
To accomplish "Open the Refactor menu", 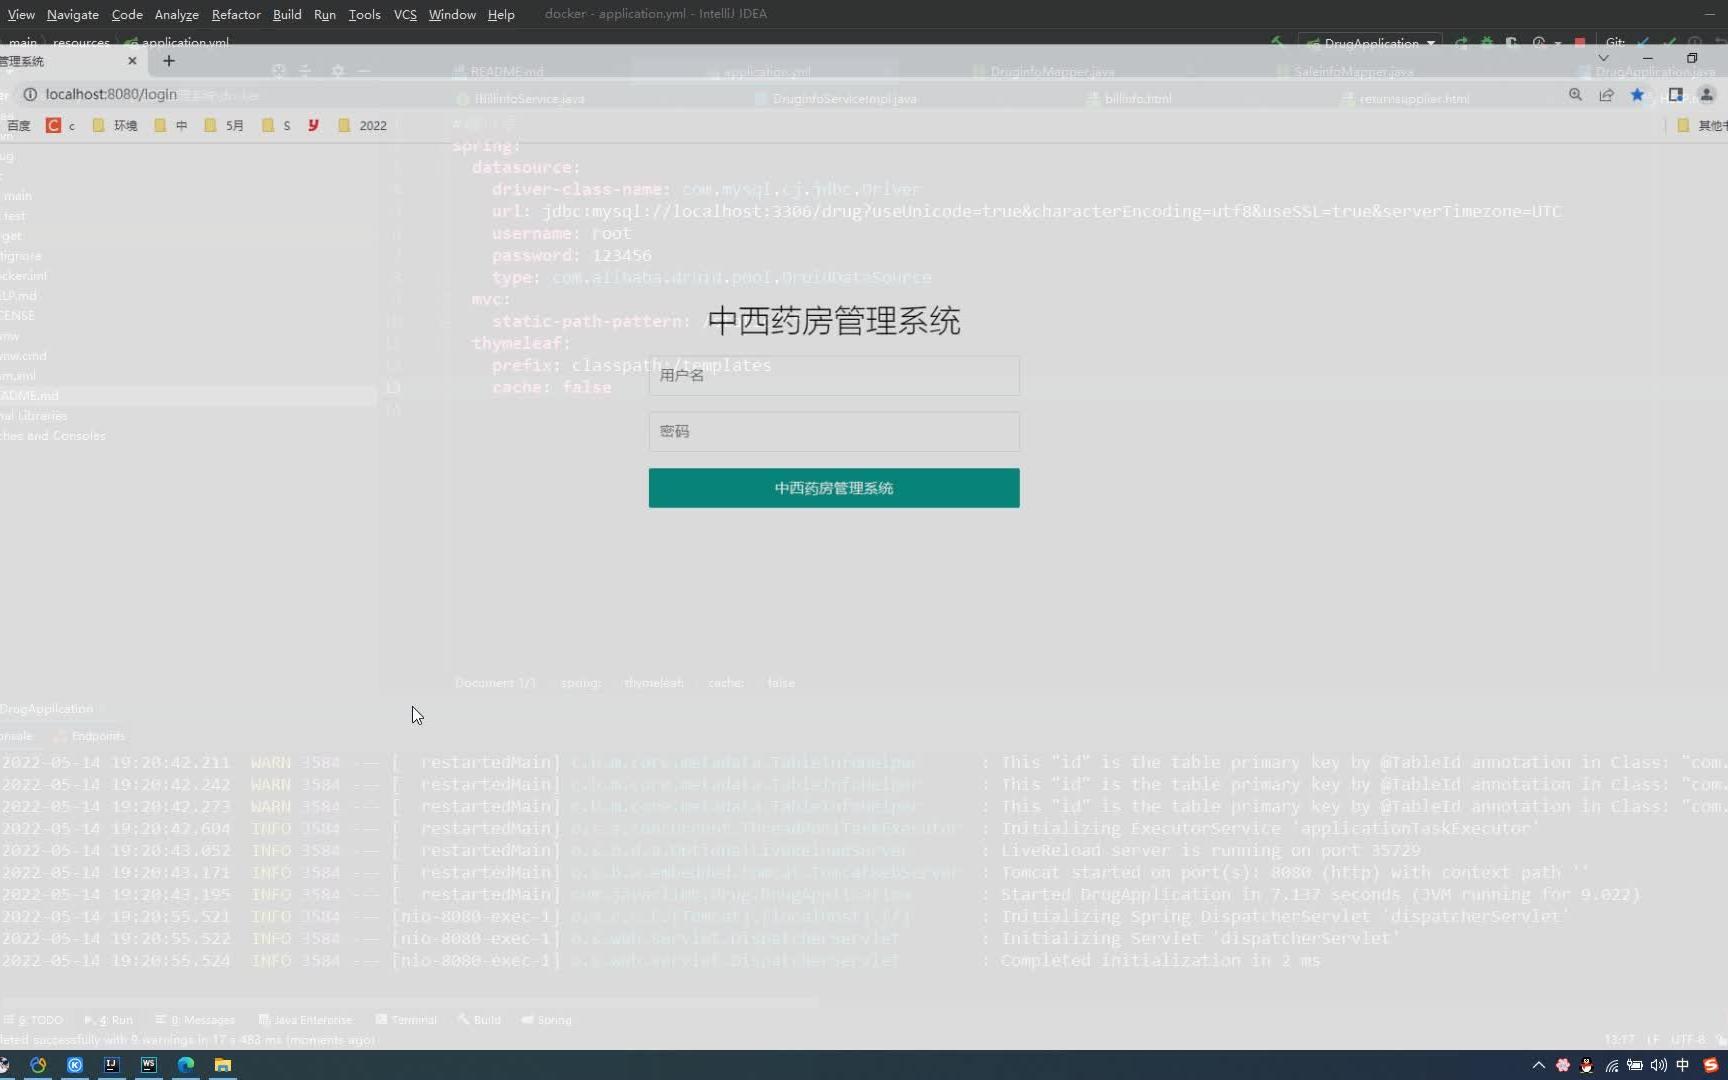I will (236, 14).
